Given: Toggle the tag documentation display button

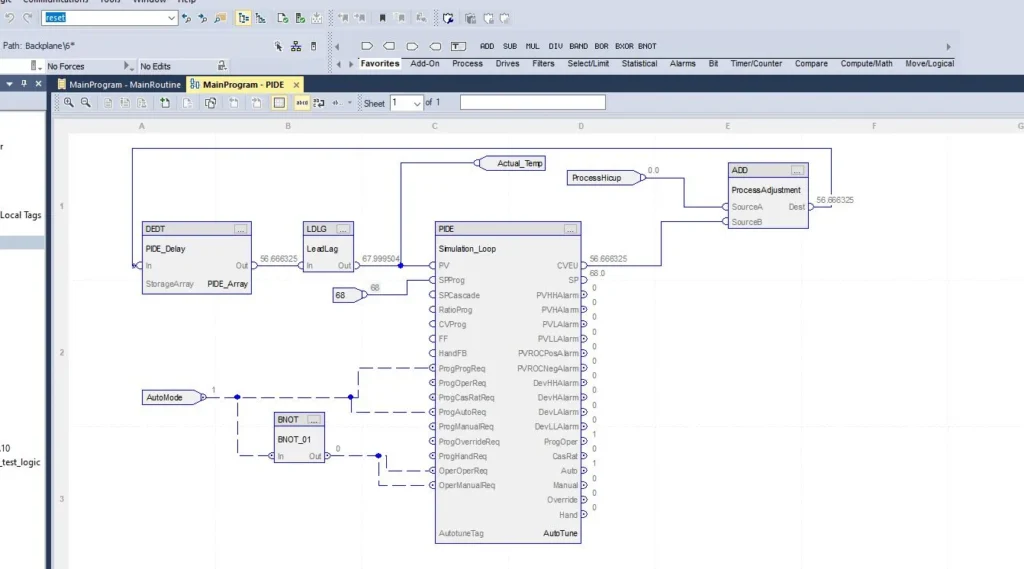Looking at the screenshot, I should pos(302,103).
